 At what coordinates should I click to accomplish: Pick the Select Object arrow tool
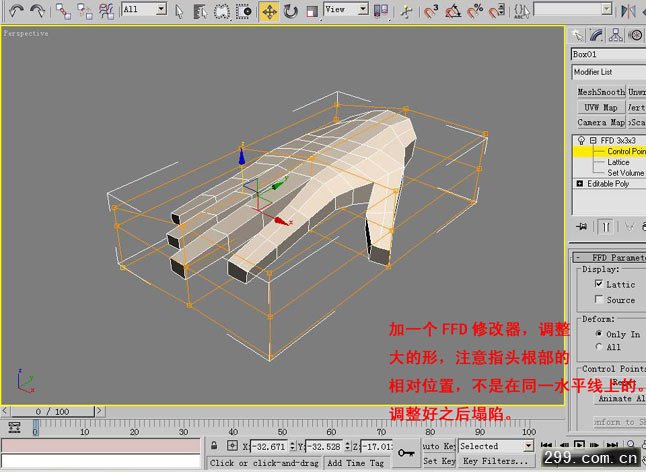(x=179, y=12)
